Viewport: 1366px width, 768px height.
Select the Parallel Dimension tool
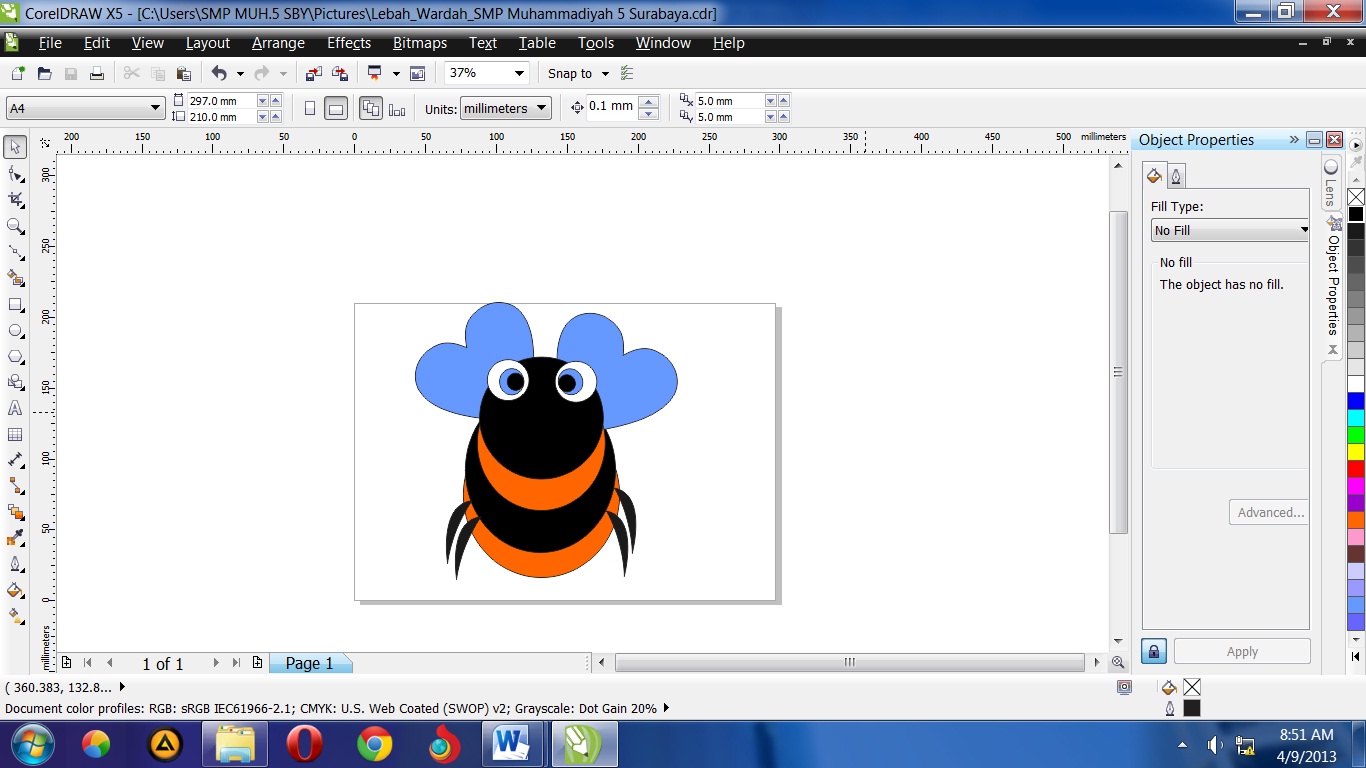tap(15, 460)
